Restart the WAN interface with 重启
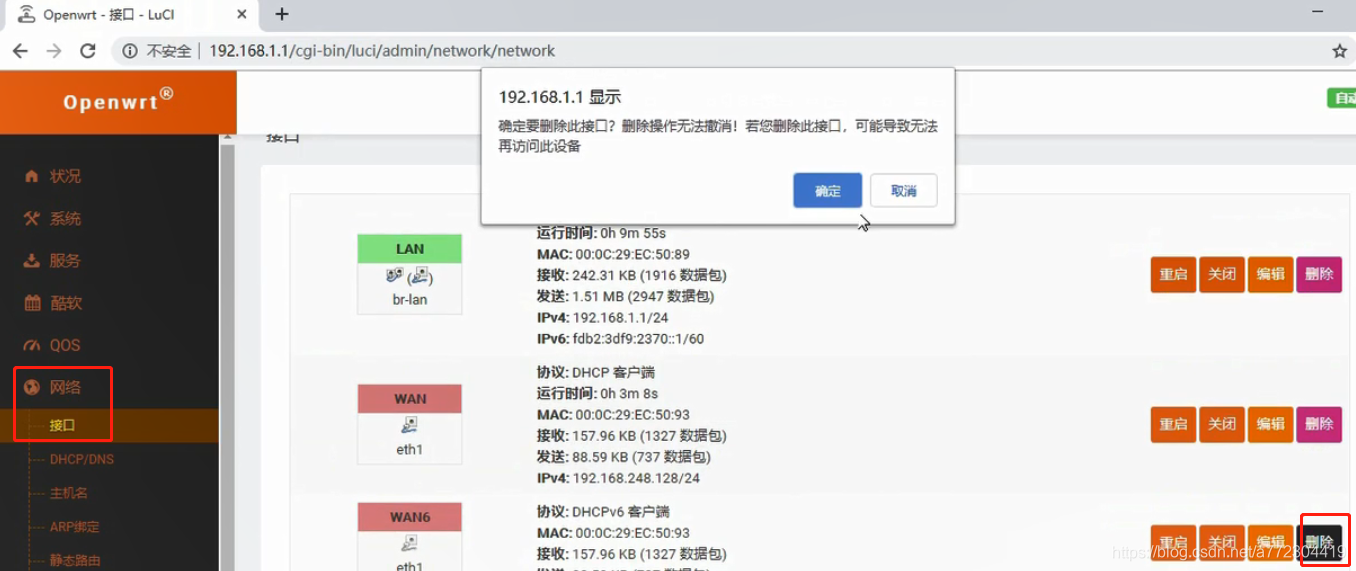This screenshot has height=571, width=1356. click(1173, 424)
